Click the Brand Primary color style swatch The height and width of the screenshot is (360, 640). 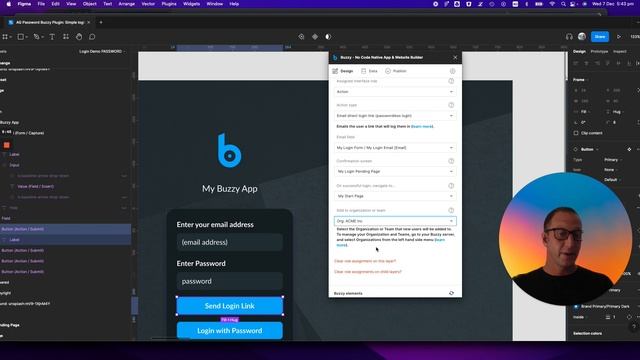tap(576, 306)
